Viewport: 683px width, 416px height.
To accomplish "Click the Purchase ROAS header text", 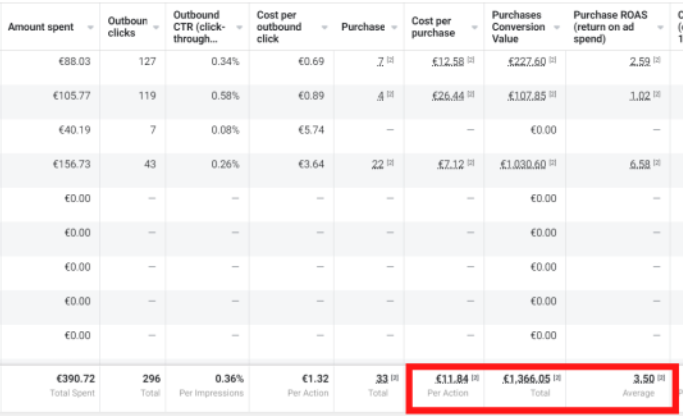I will tap(610, 27).
